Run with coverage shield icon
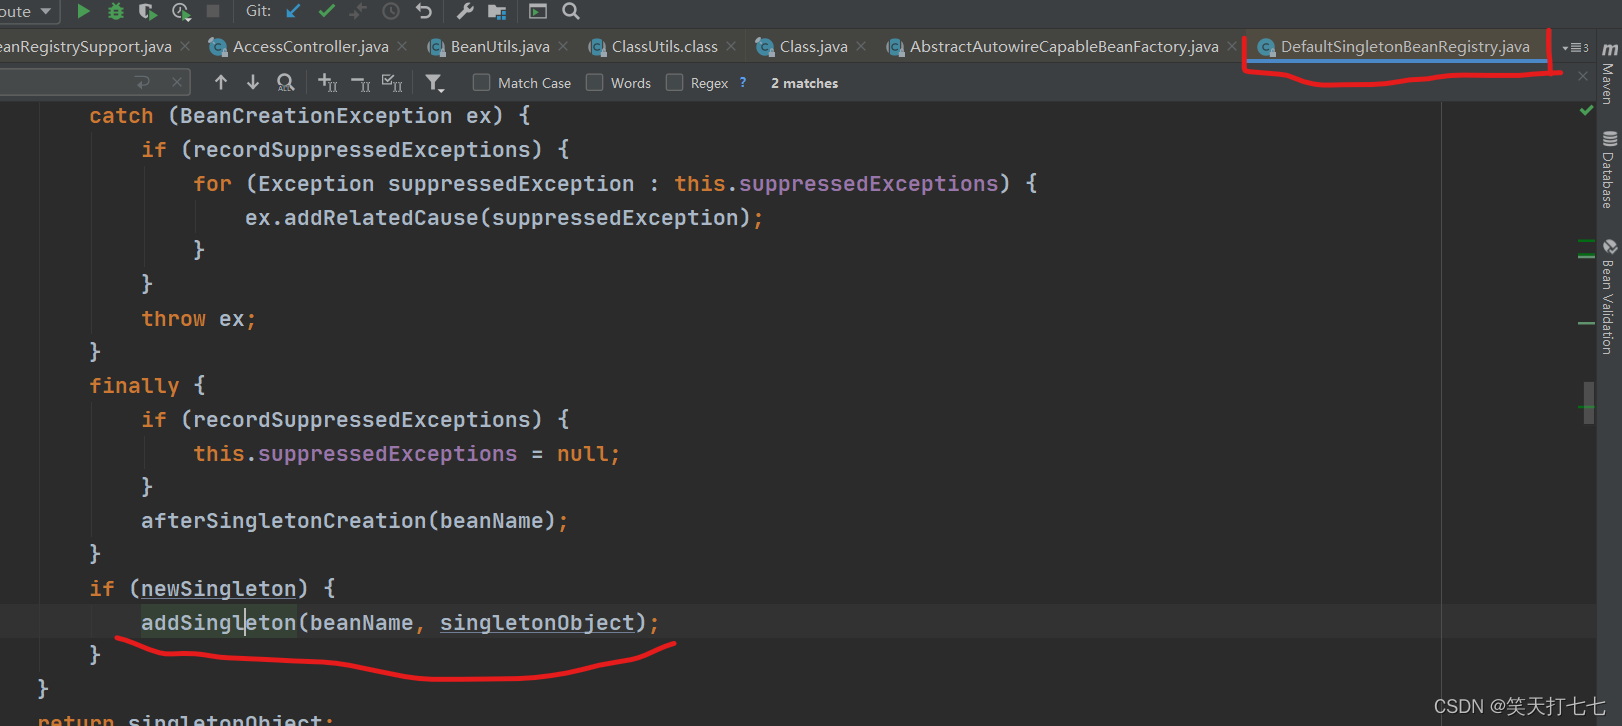 [148, 11]
